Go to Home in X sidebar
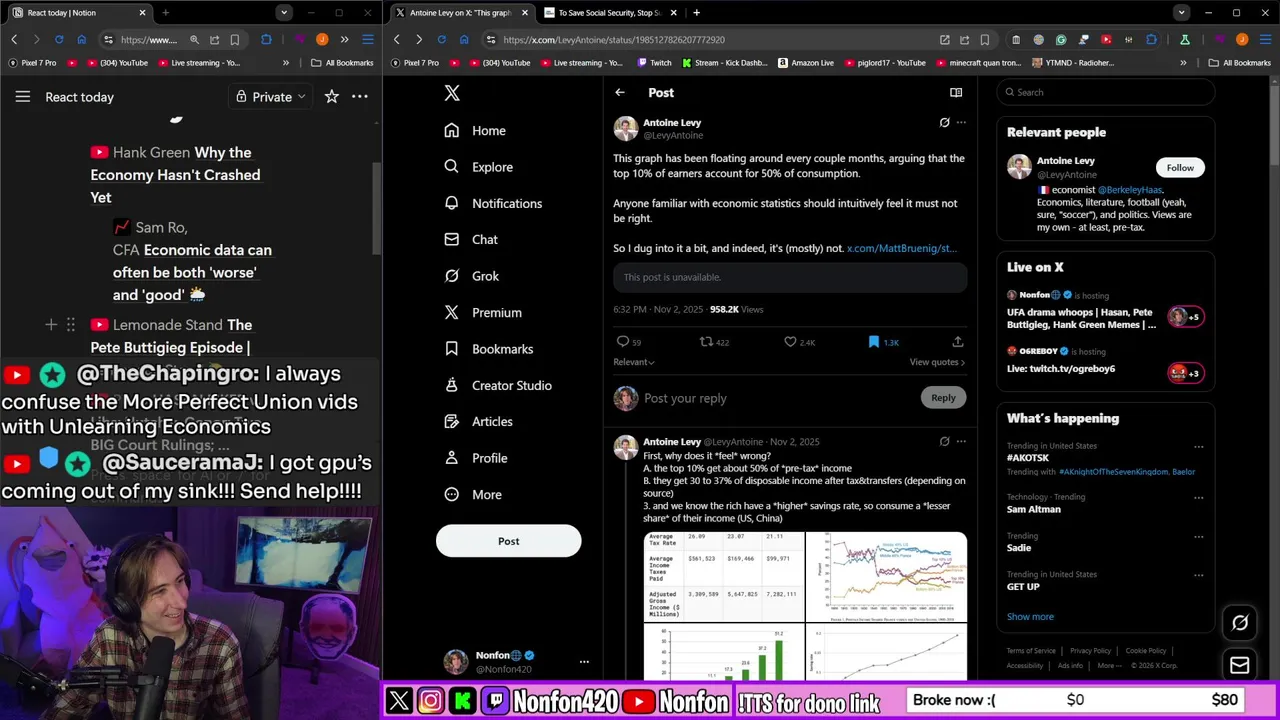This screenshot has width=1280, height=720. [475, 131]
